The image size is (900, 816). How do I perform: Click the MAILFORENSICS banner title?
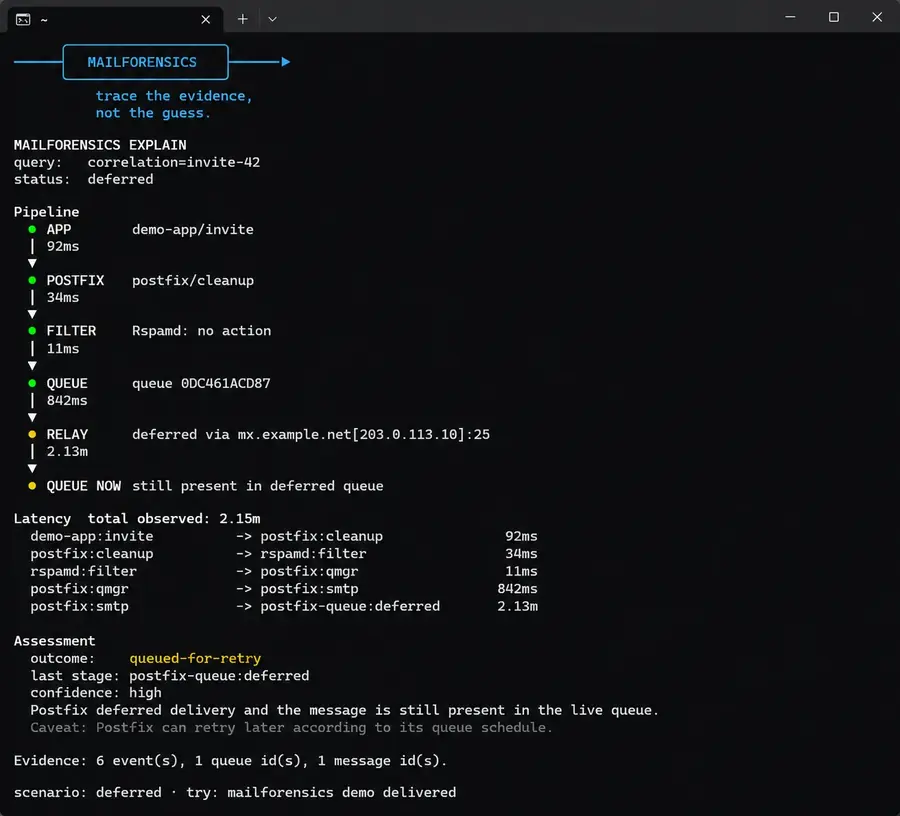(x=142, y=62)
